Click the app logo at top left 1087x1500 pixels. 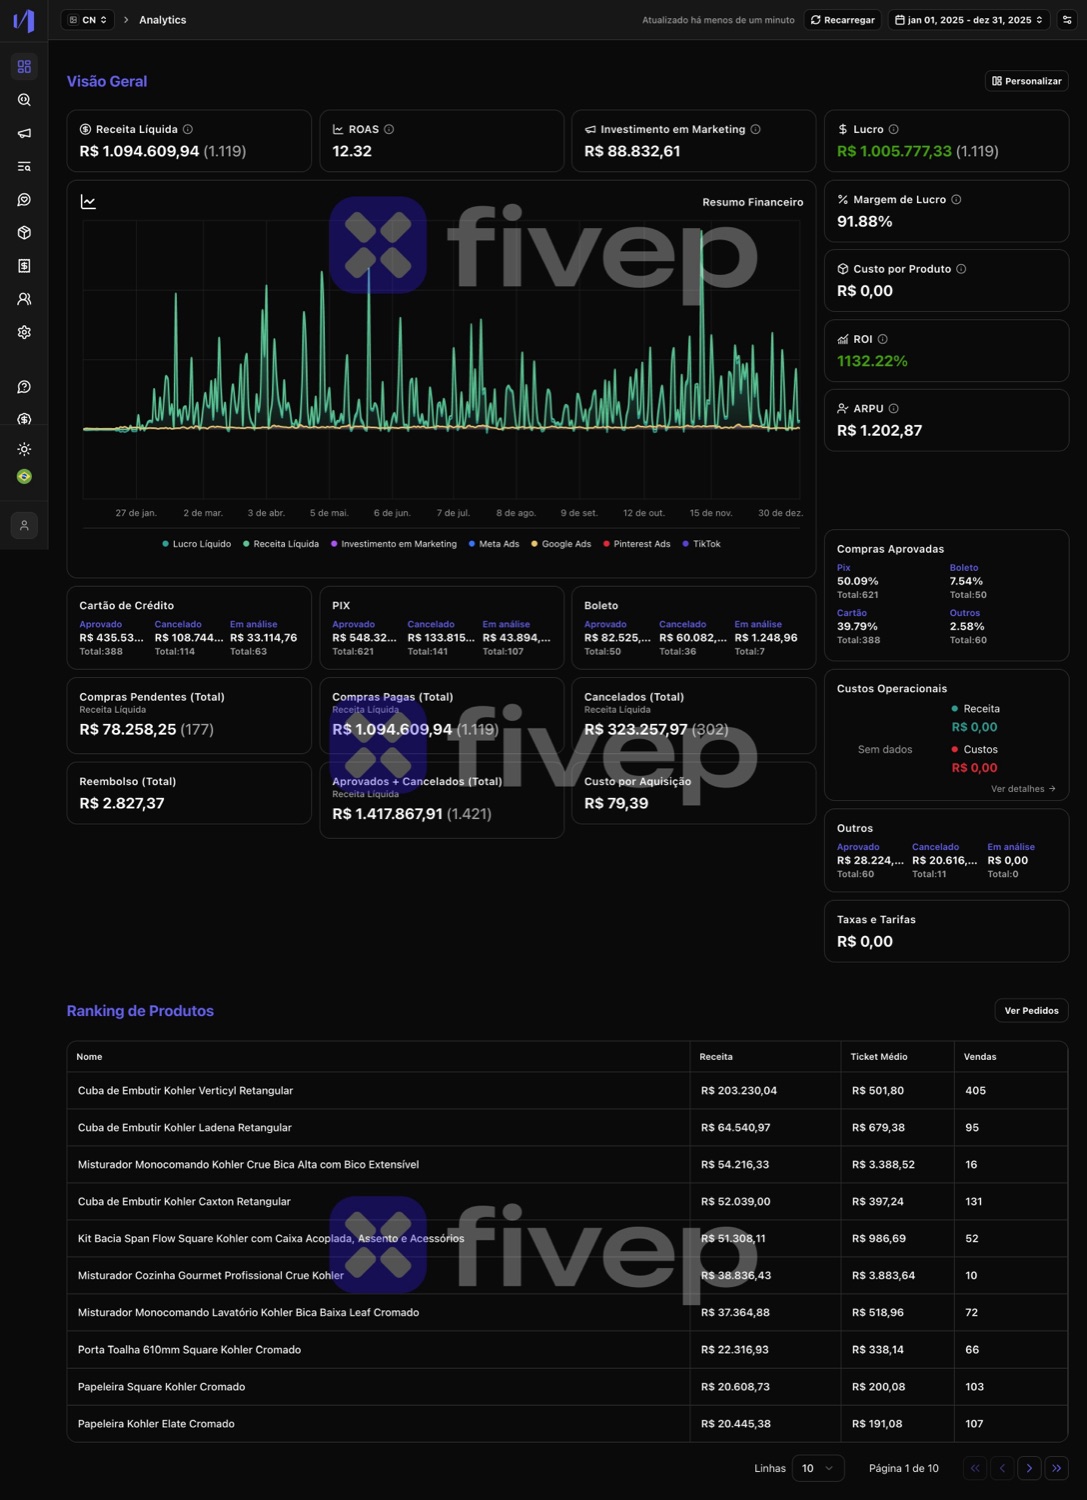pyautogui.click(x=24, y=20)
